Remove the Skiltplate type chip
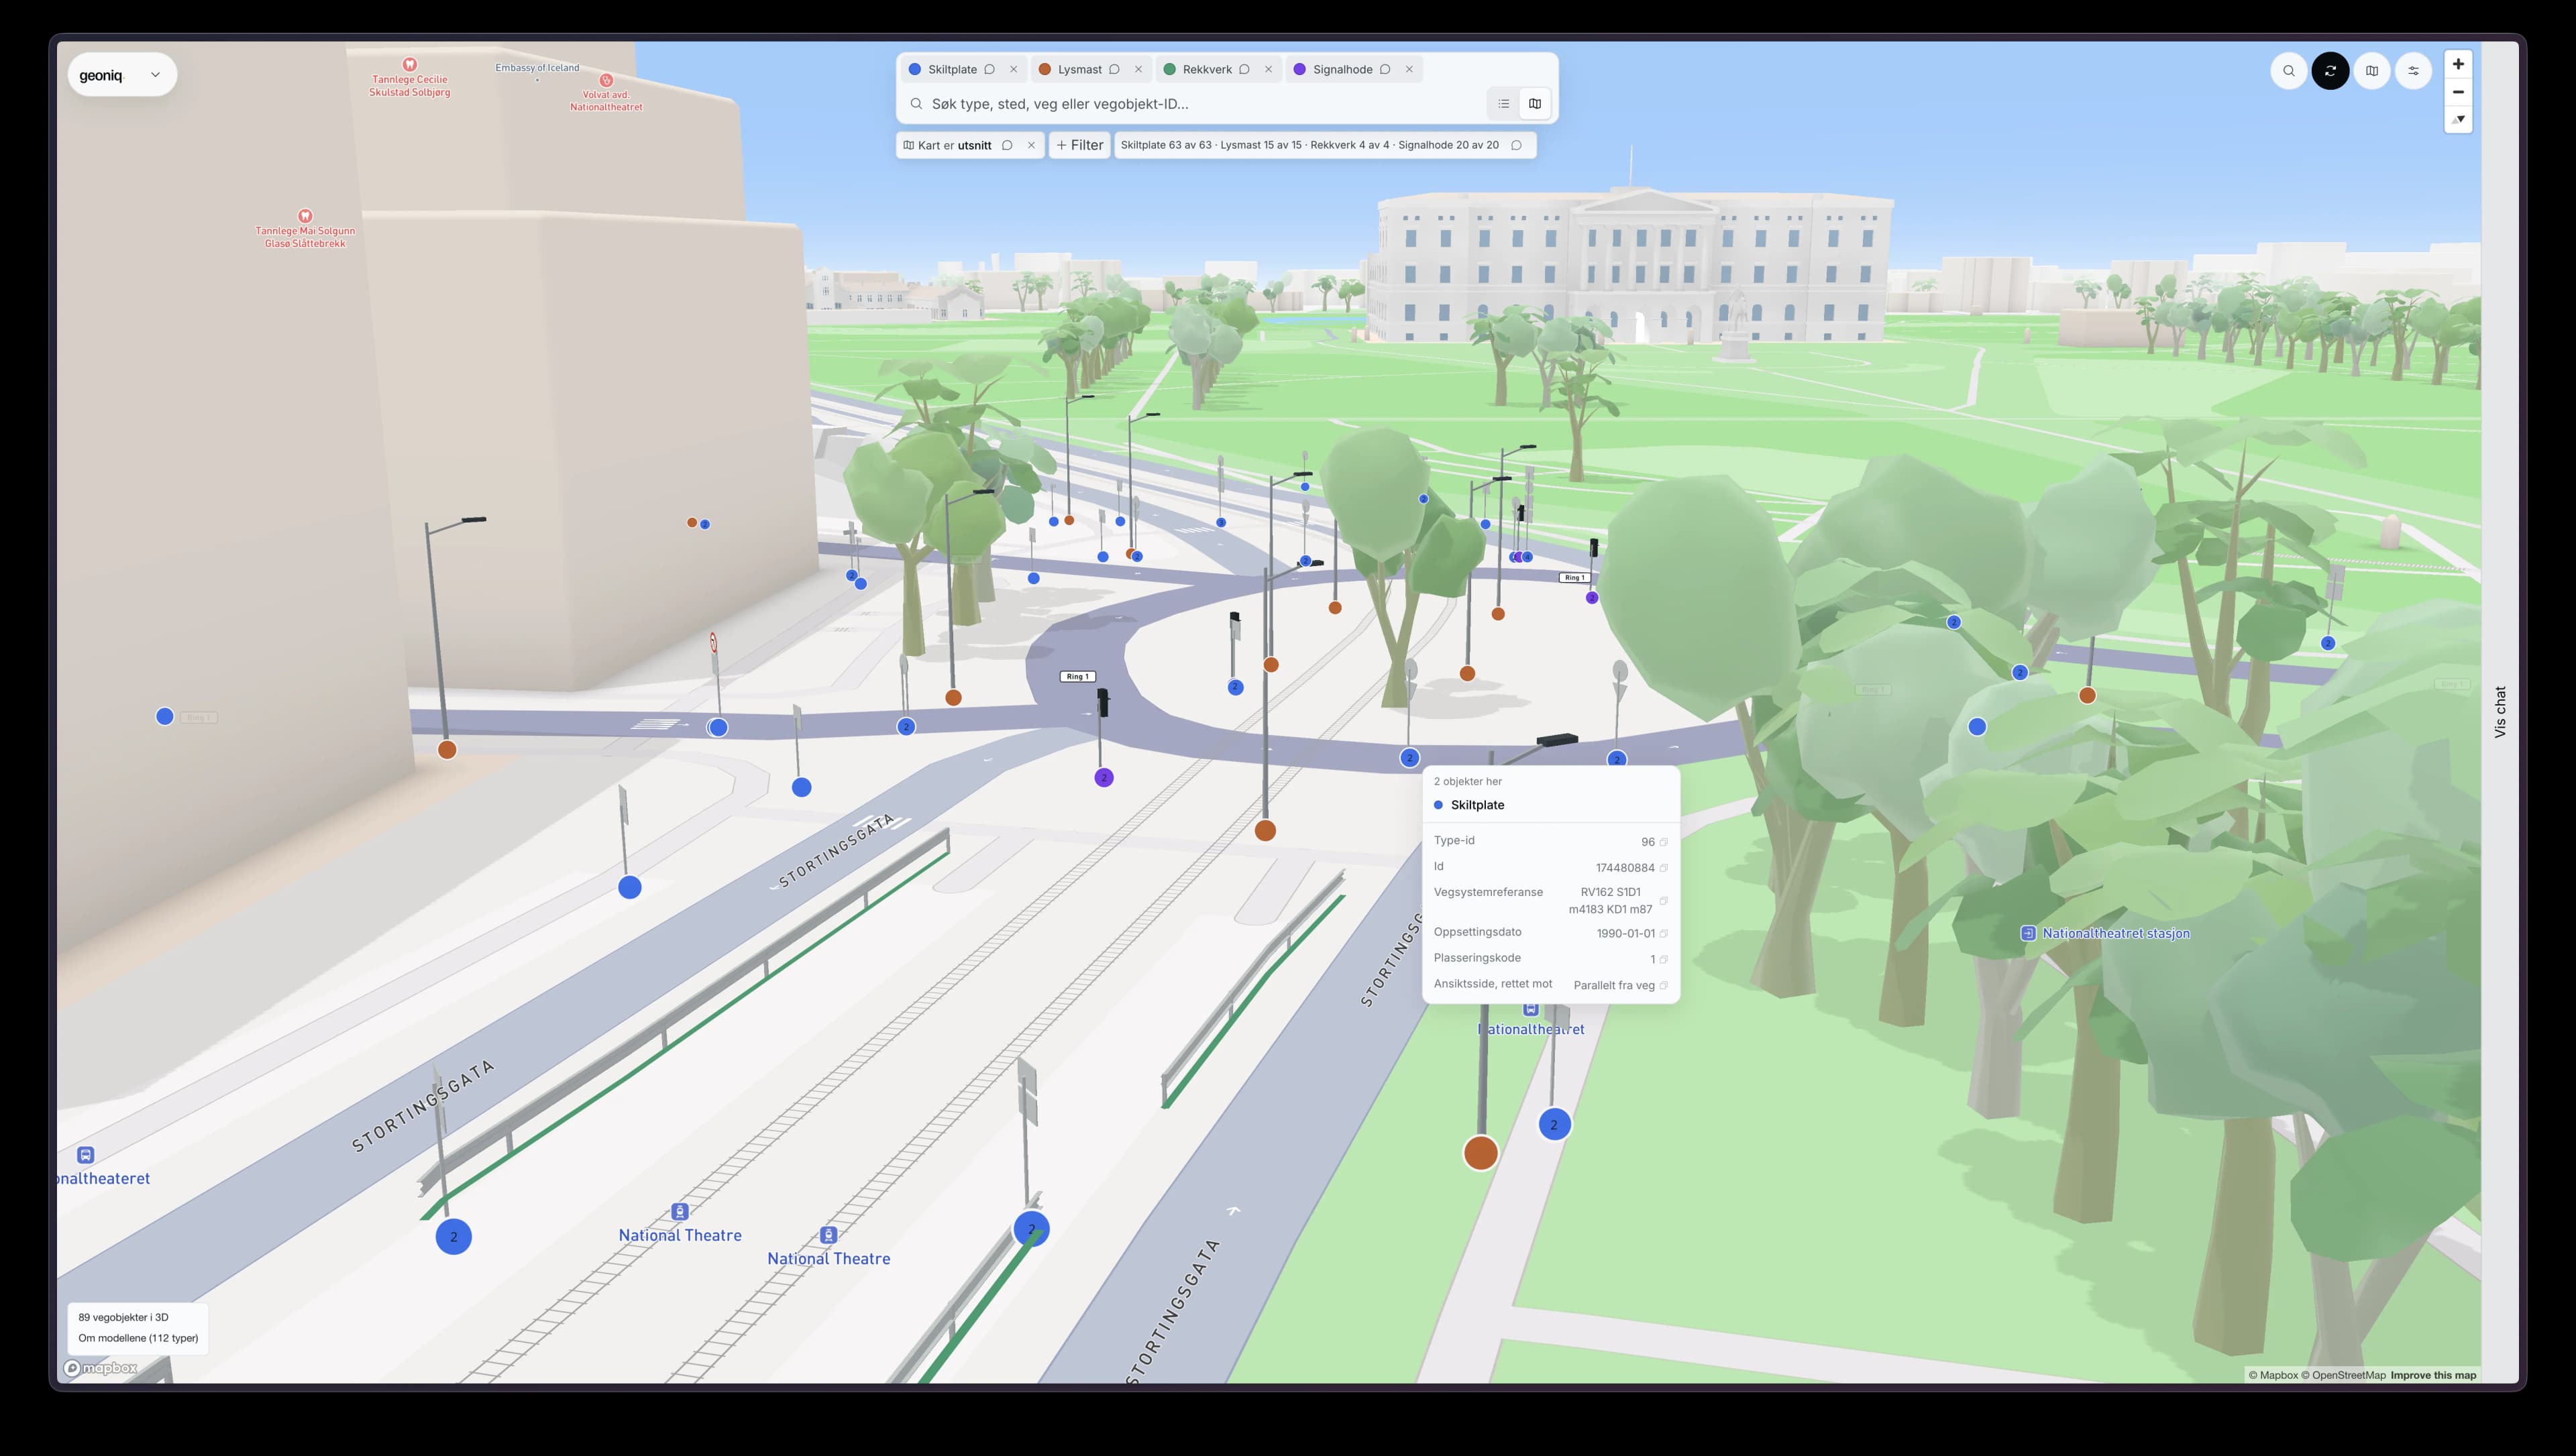2576x1456 pixels. point(1013,69)
